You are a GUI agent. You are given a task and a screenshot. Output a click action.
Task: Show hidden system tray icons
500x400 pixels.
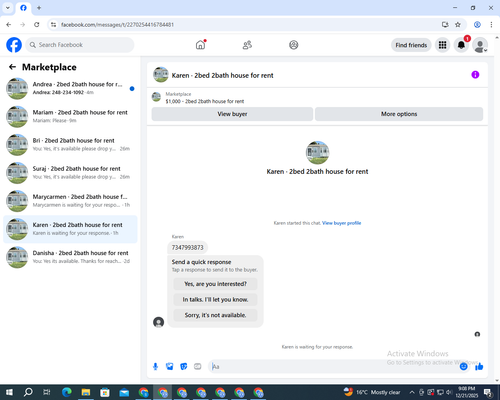pyautogui.click(x=412, y=392)
